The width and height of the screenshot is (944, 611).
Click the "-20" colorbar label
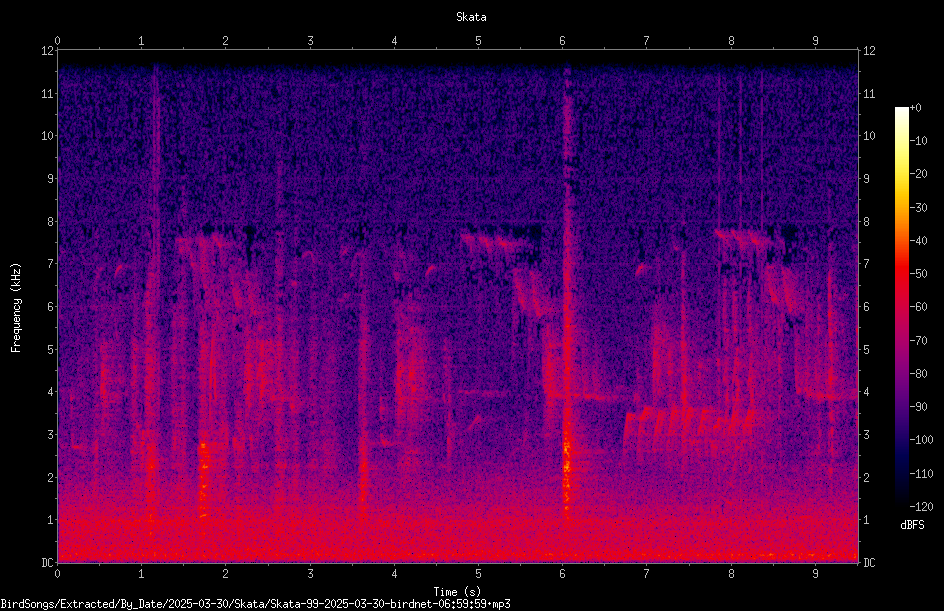point(919,174)
